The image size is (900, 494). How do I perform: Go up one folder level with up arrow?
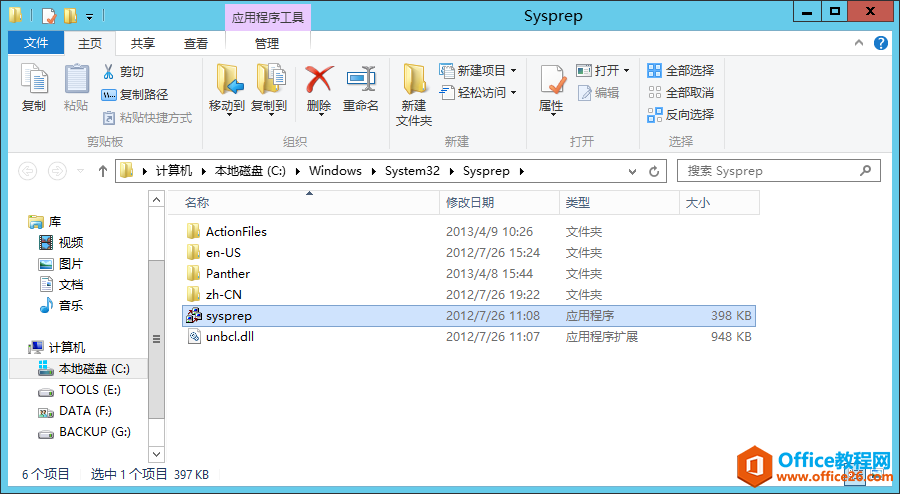(x=103, y=171)
